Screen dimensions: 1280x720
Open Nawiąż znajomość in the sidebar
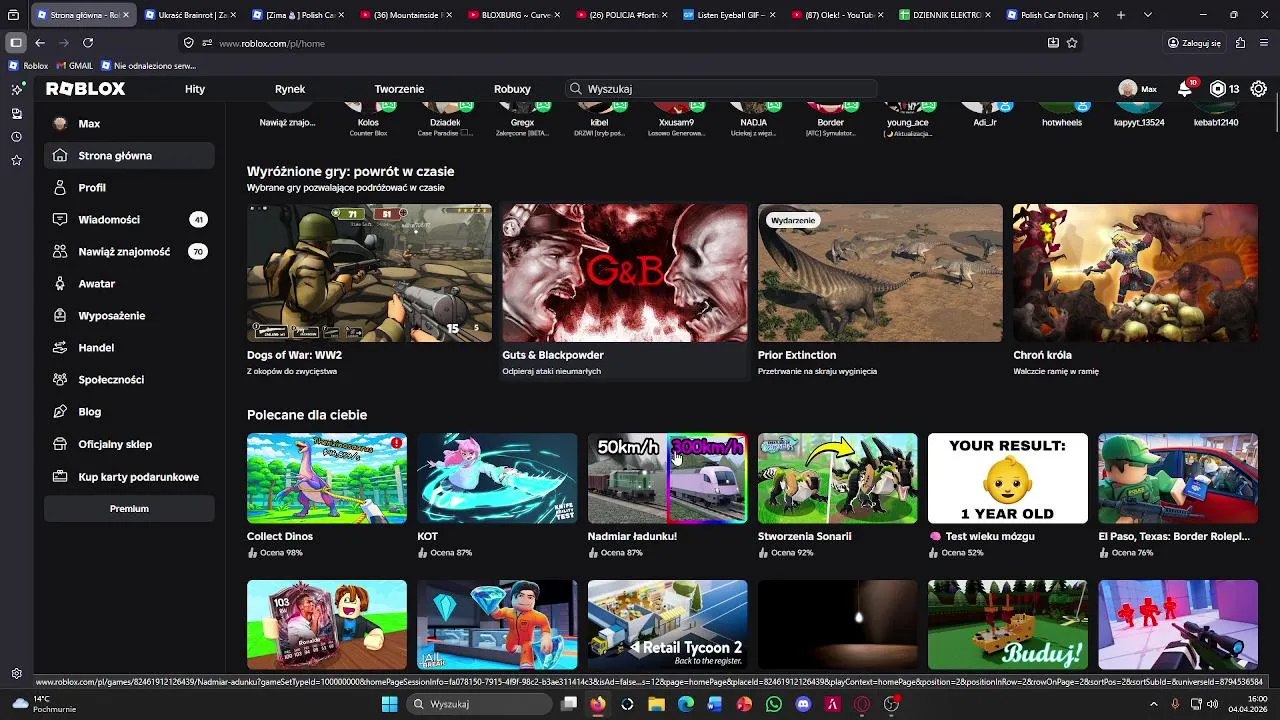(x=129, y=252)
